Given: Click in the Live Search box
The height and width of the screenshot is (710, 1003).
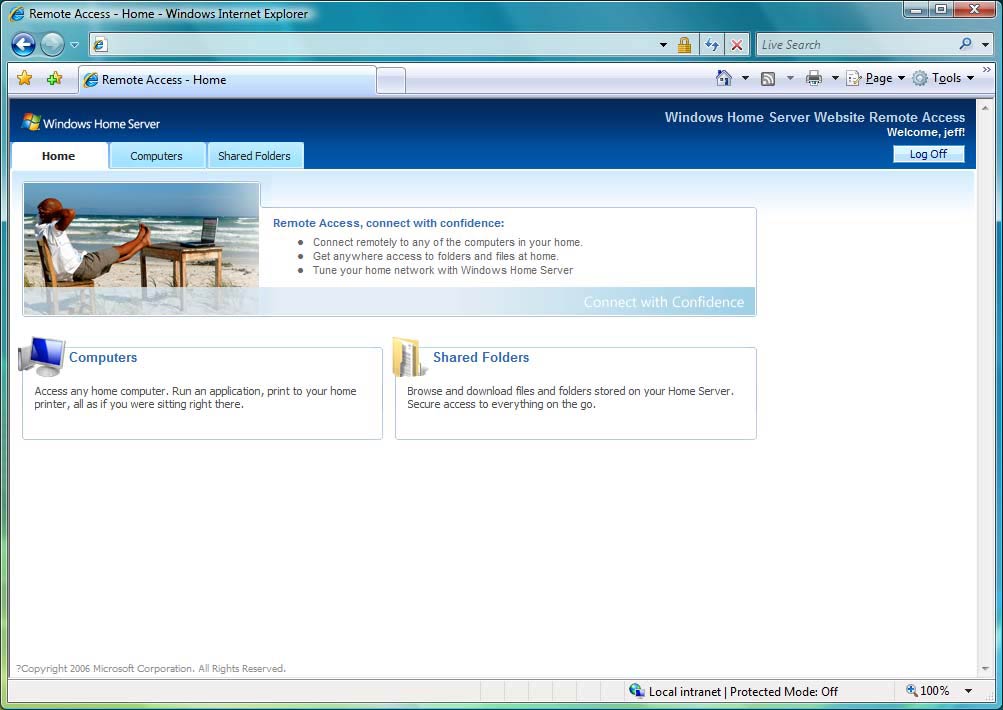Looking at the screenshot, I should point(855,45).
